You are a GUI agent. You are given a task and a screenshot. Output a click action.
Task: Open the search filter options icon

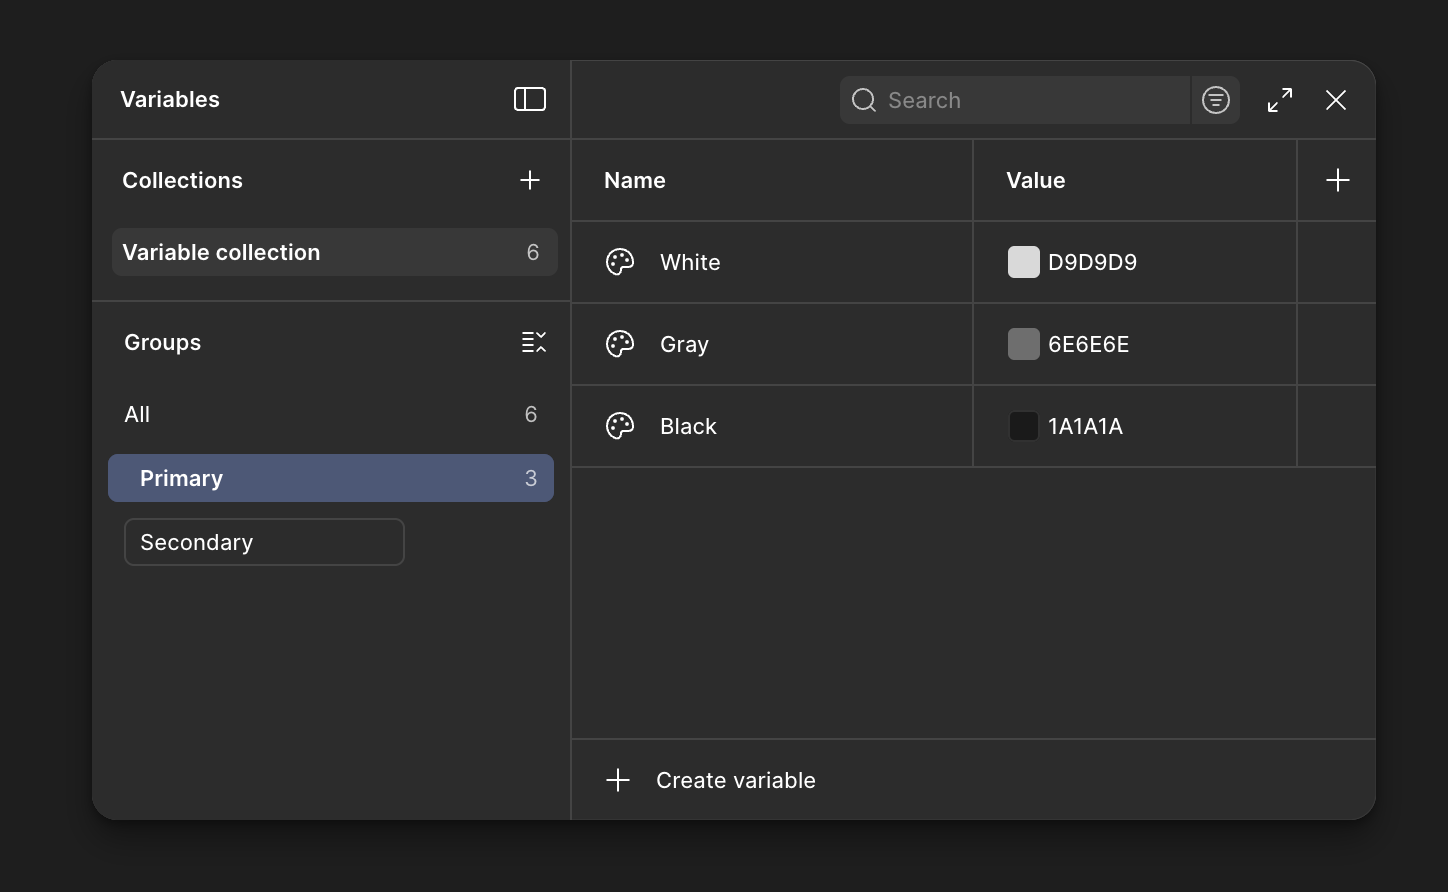tap(1216, 100)
